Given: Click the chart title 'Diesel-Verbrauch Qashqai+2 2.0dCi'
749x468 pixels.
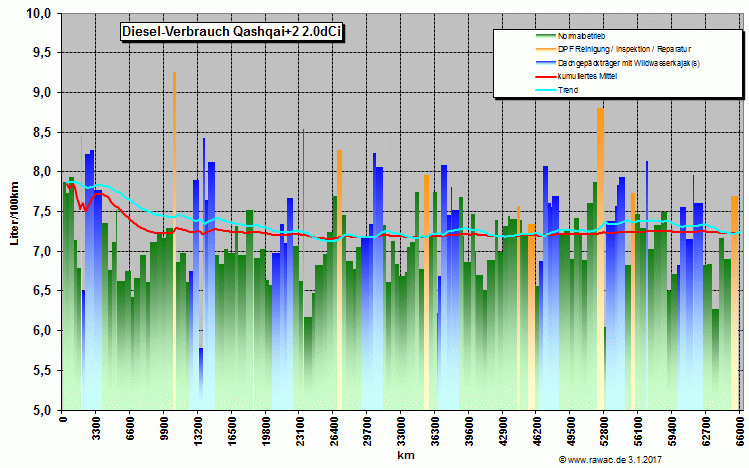Looking at the screenshot, I should 231,32.
